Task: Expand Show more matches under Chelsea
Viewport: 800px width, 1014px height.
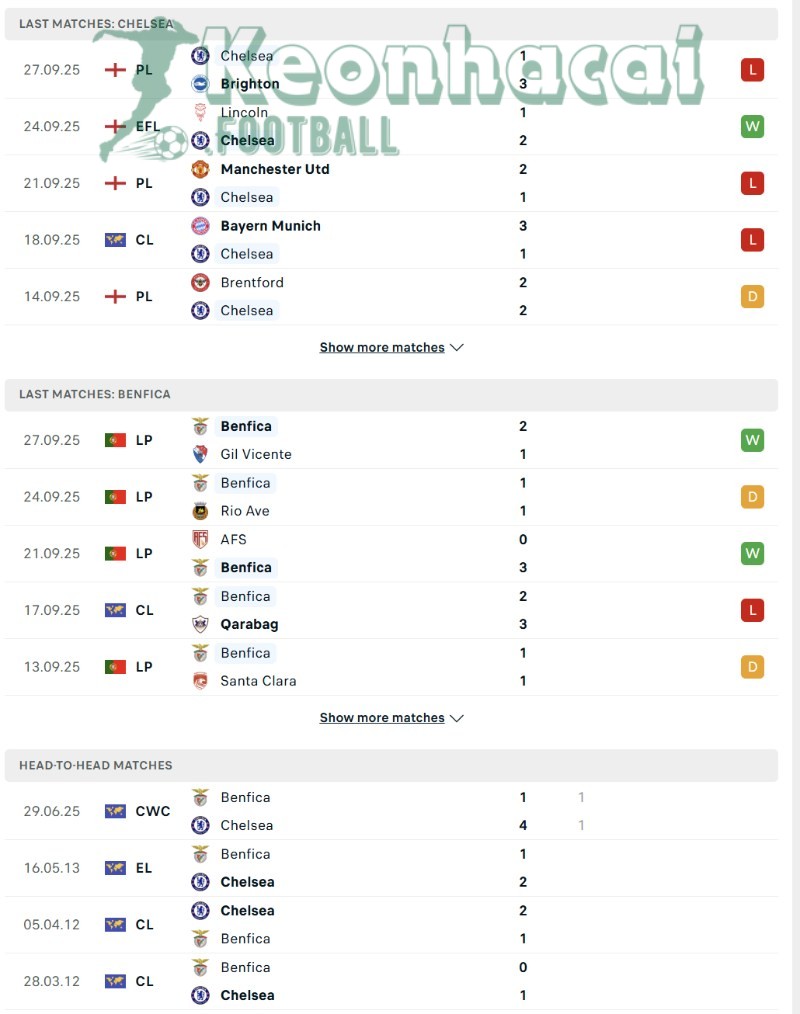Action: tap(391, 348)
